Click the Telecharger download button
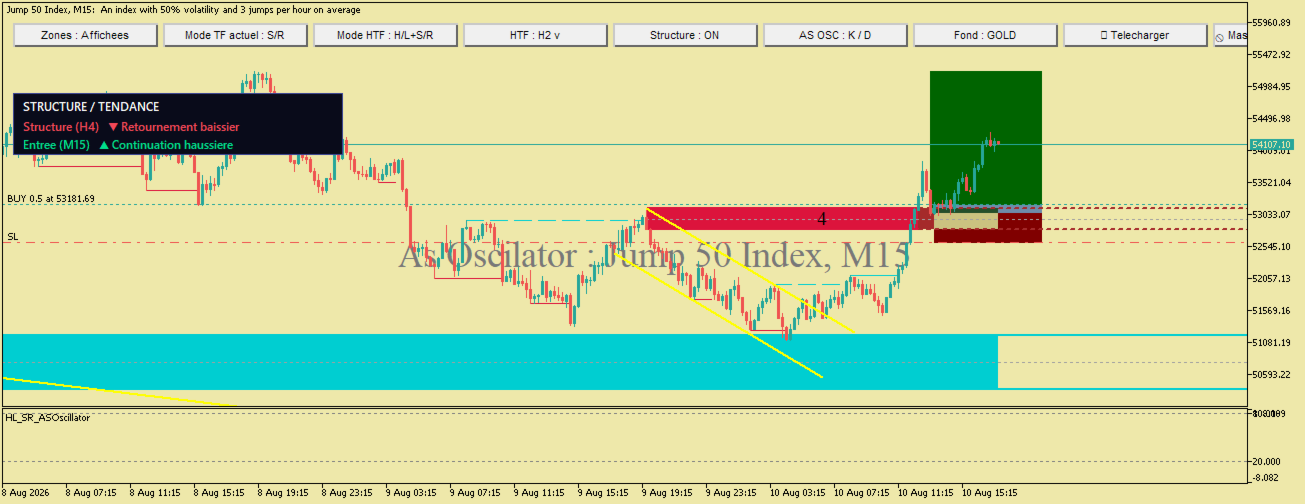The height and width of the screenshot is (504, 1305). [x=1135, y=35]
